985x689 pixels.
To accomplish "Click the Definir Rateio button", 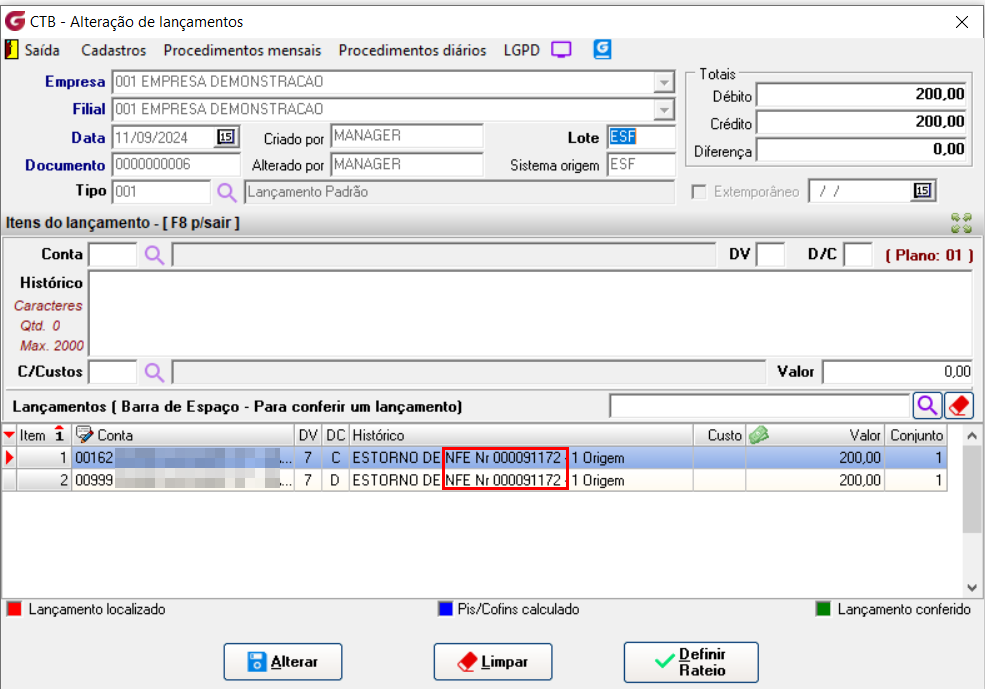I will click(691, 662).
